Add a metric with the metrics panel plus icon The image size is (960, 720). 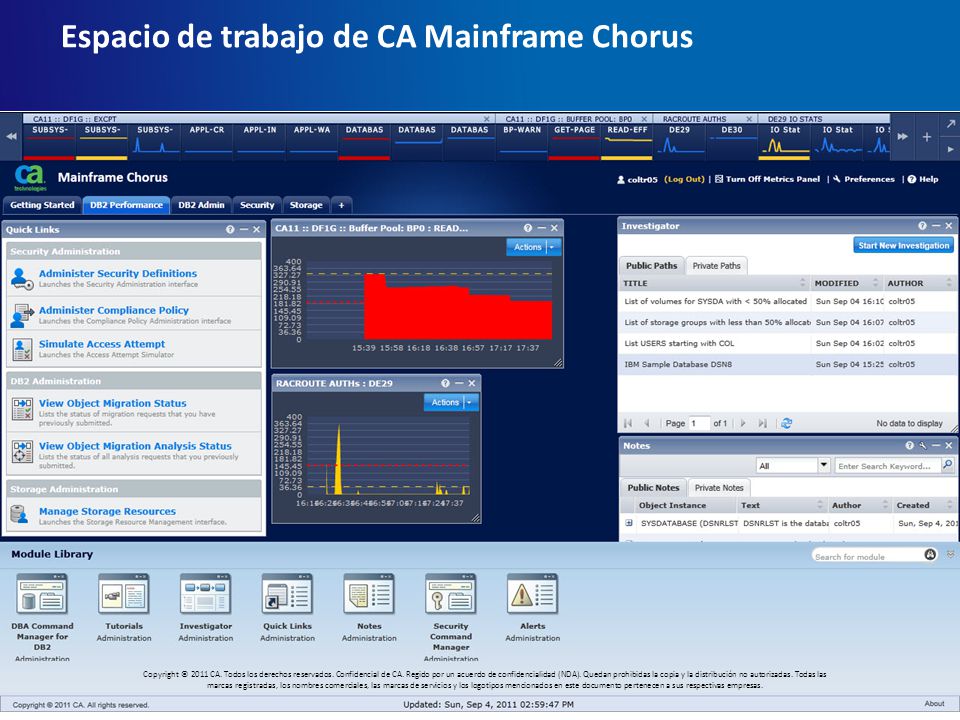[x=927, y=137]
